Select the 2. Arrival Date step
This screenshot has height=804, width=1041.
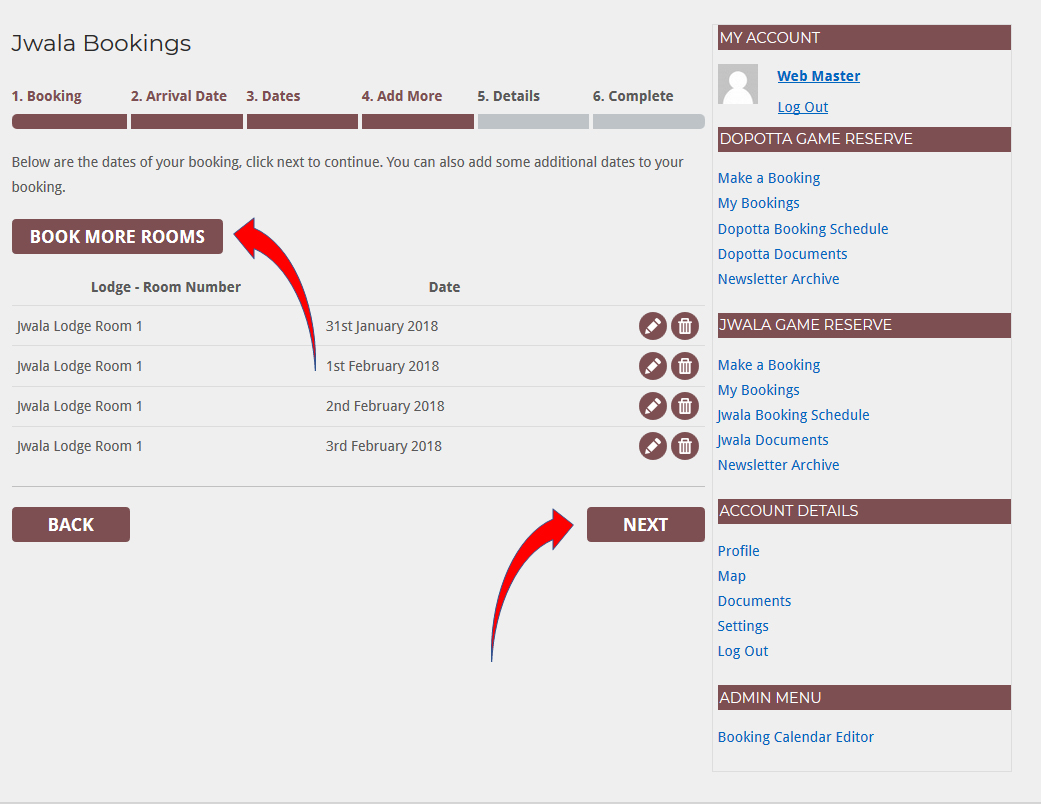(x=178, y=97)
